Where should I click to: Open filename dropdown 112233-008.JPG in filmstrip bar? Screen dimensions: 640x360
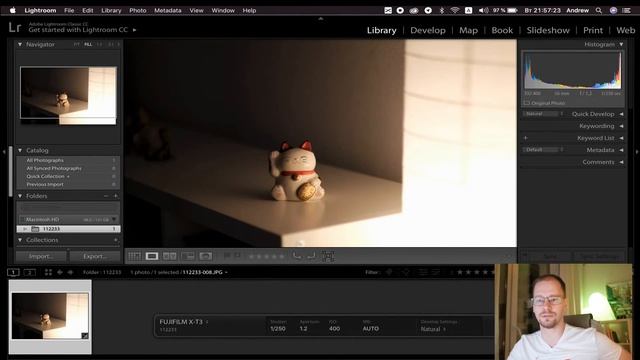[205, 272]
